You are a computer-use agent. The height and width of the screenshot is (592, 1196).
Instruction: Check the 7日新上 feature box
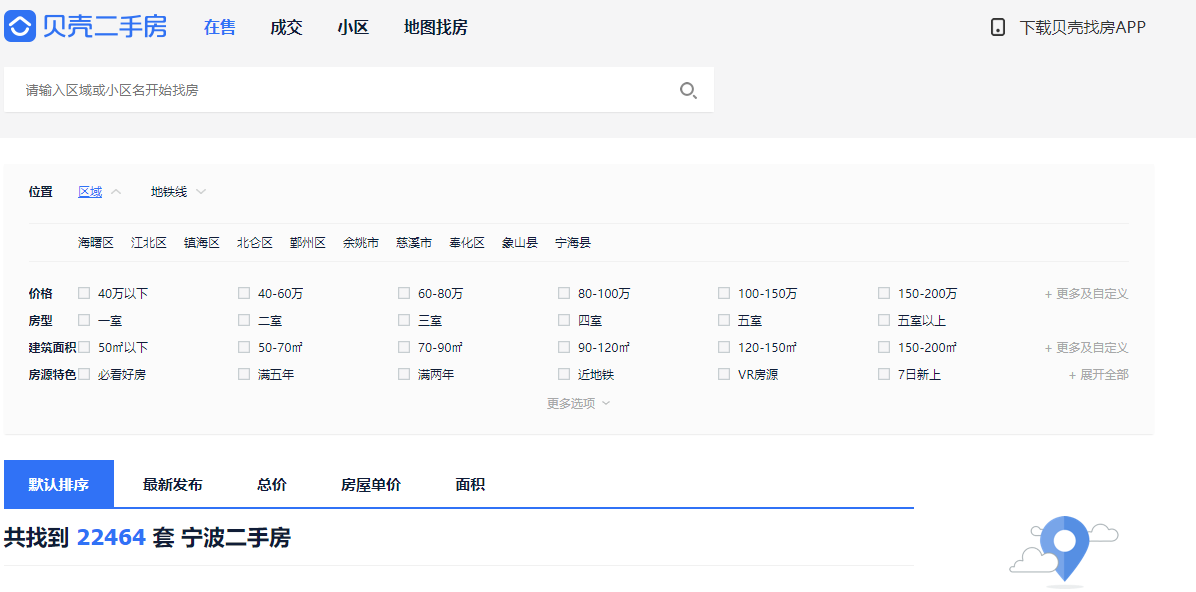pyautogui.click(x=884, y=374)
